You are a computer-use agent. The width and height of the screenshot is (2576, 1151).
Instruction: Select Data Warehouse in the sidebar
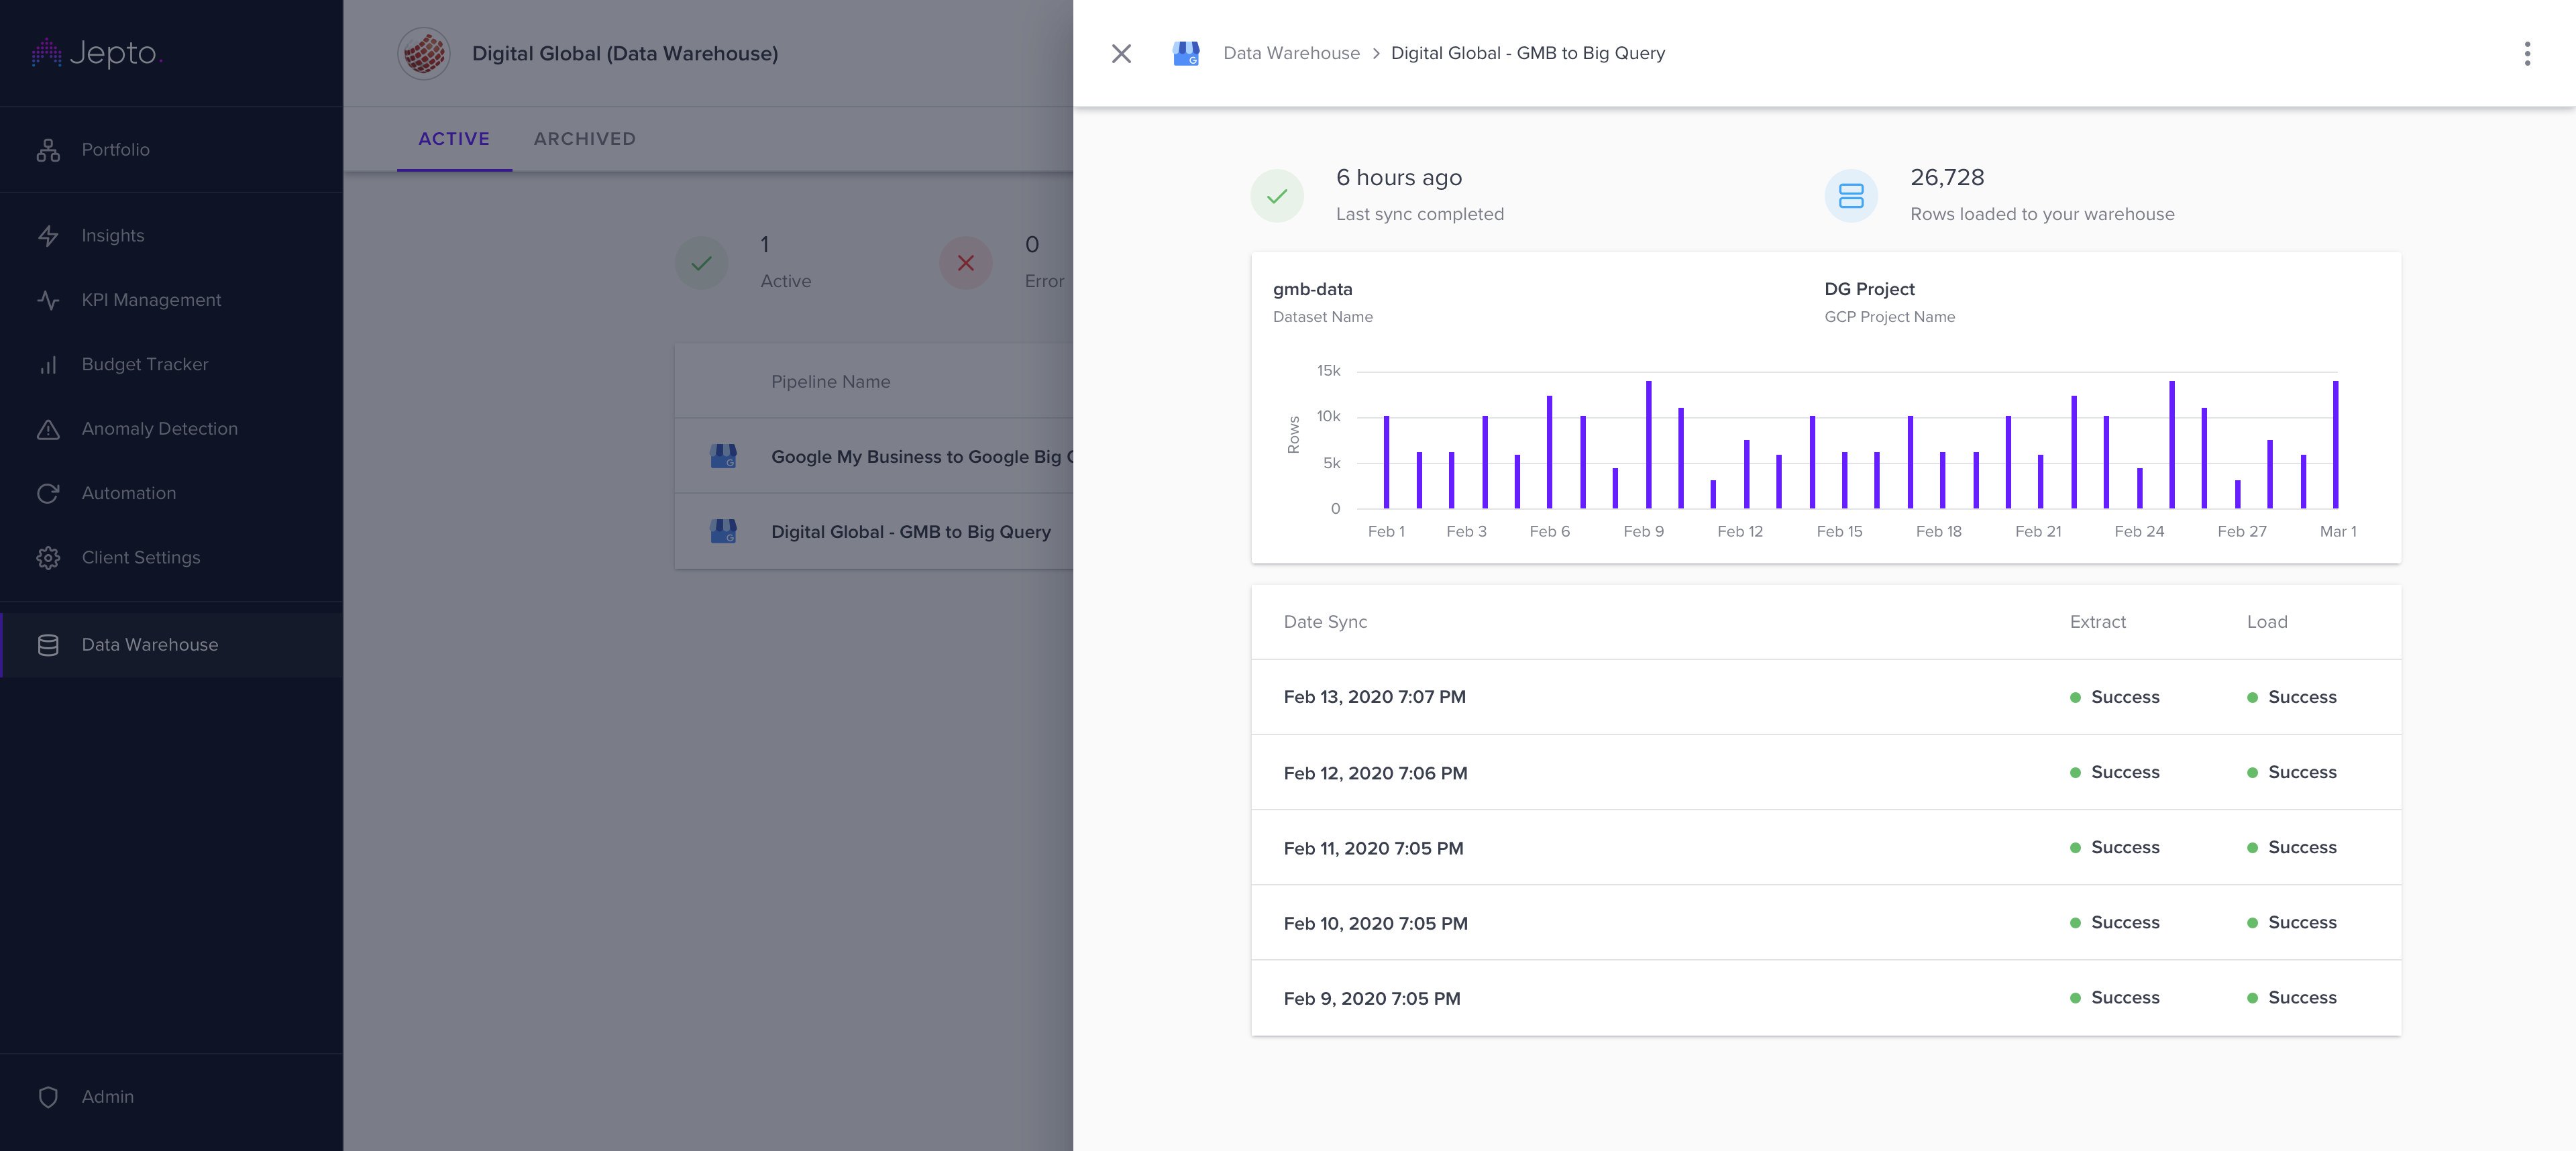pyautogui.click(x=171, y=645)
